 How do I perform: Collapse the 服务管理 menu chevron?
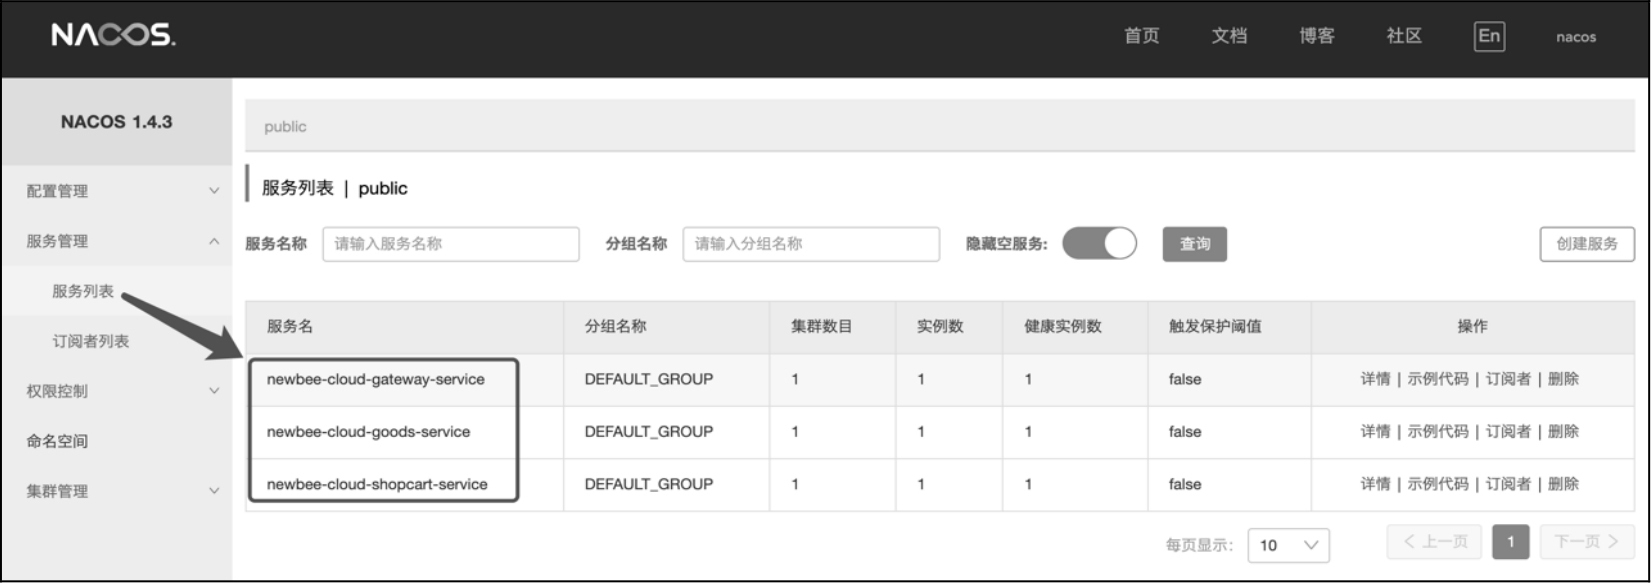tap(214, 241)
